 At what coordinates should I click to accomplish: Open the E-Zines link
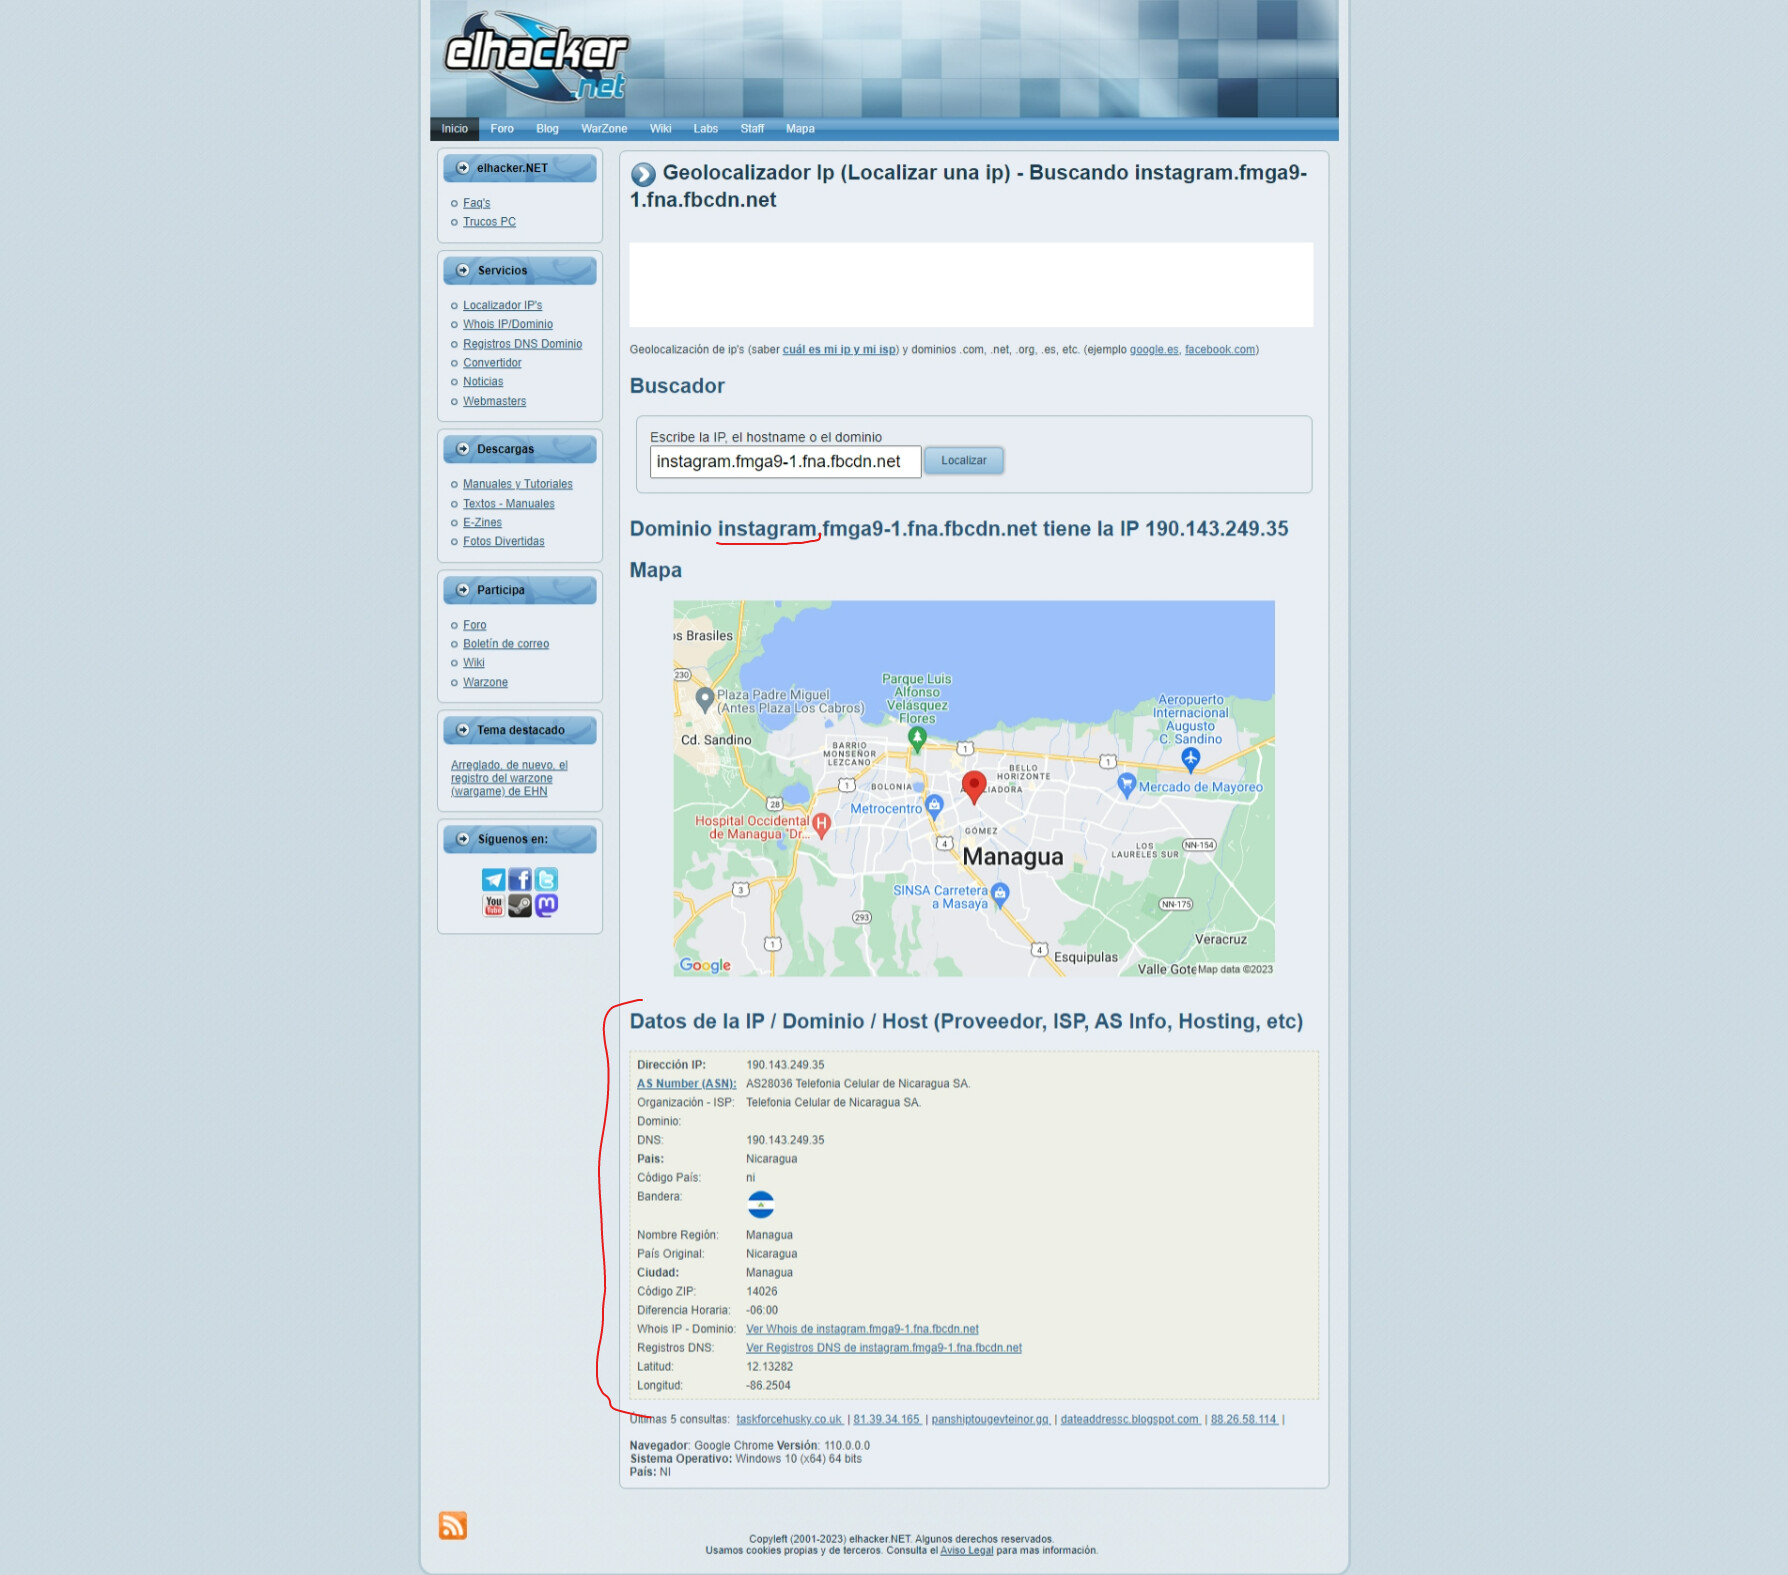(482, 523)
